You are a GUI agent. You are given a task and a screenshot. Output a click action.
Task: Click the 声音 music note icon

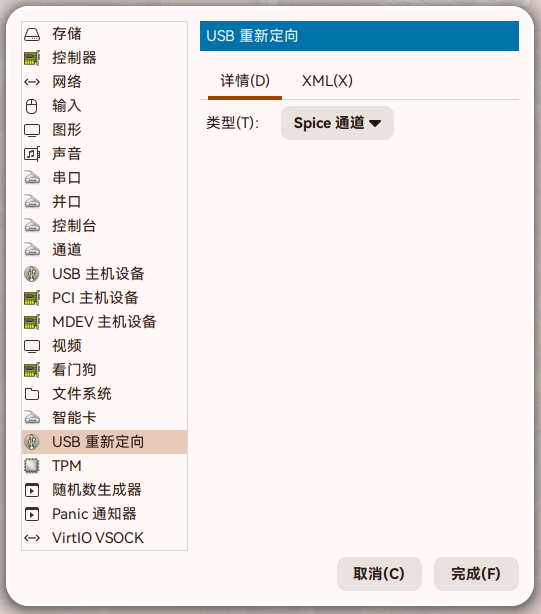[32, 154]
